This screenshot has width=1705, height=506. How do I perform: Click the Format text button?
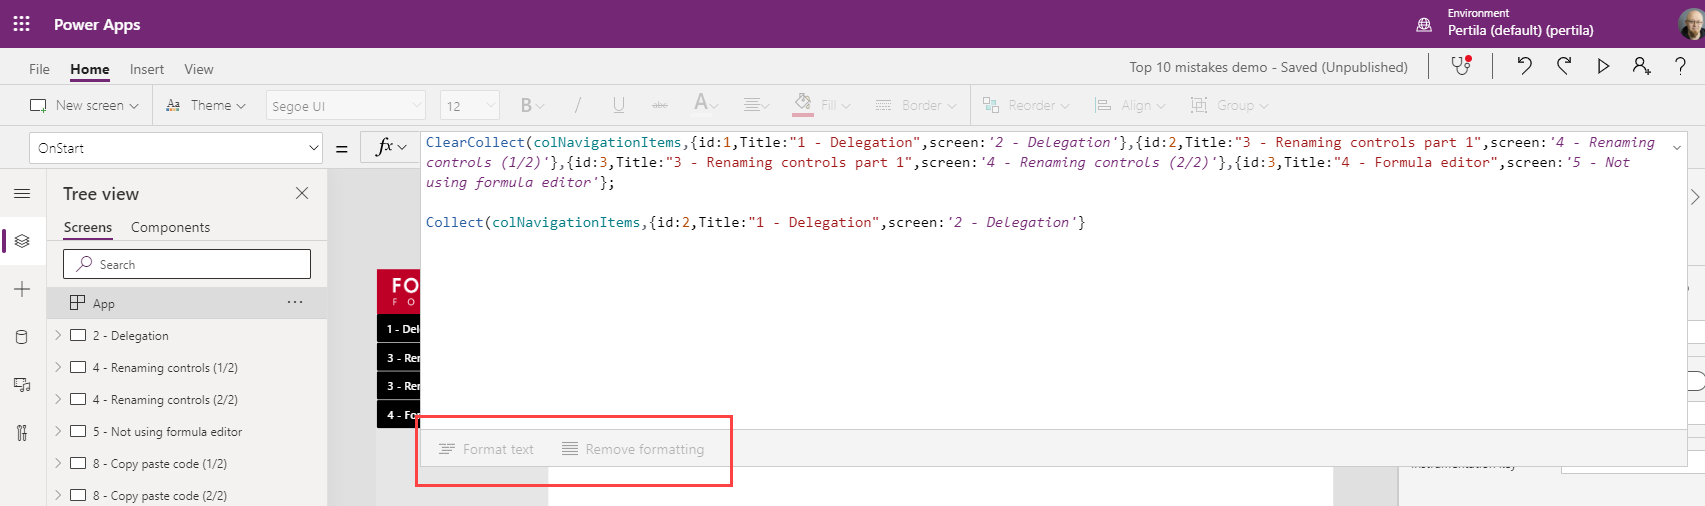(x=487, y=449)
